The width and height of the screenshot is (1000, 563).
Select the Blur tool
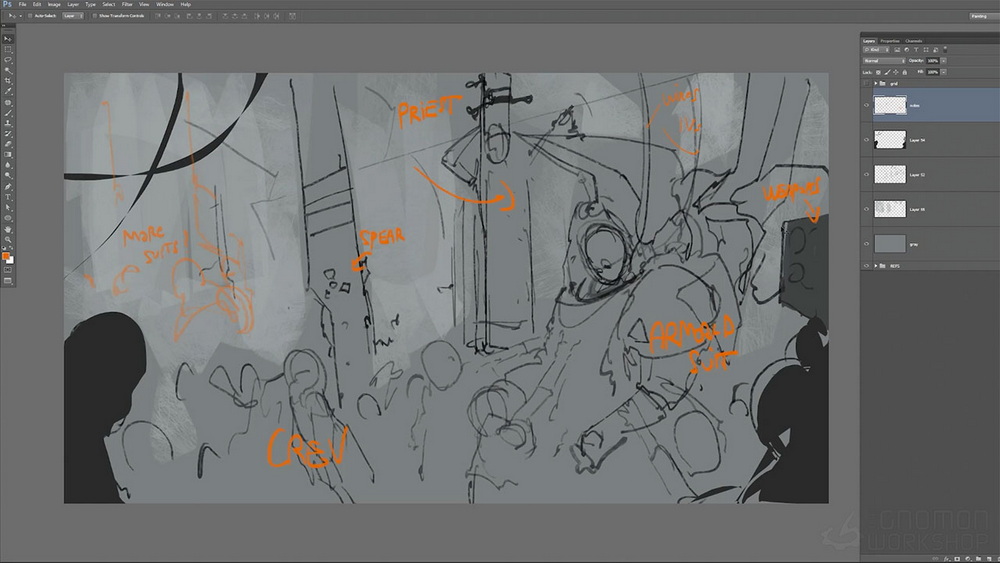8,165
